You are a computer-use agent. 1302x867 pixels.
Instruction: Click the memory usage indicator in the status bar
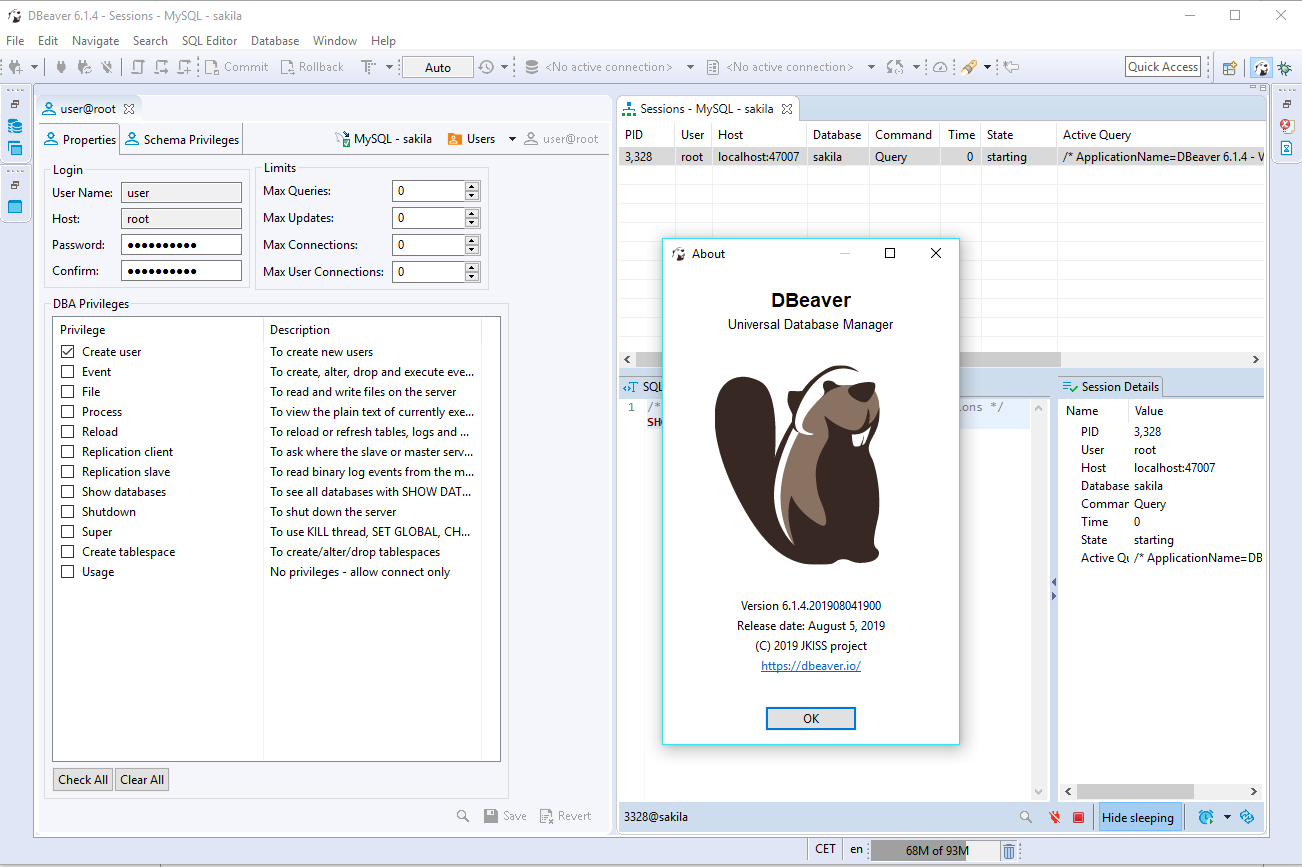pyautogui.click(x=936, y=849)
